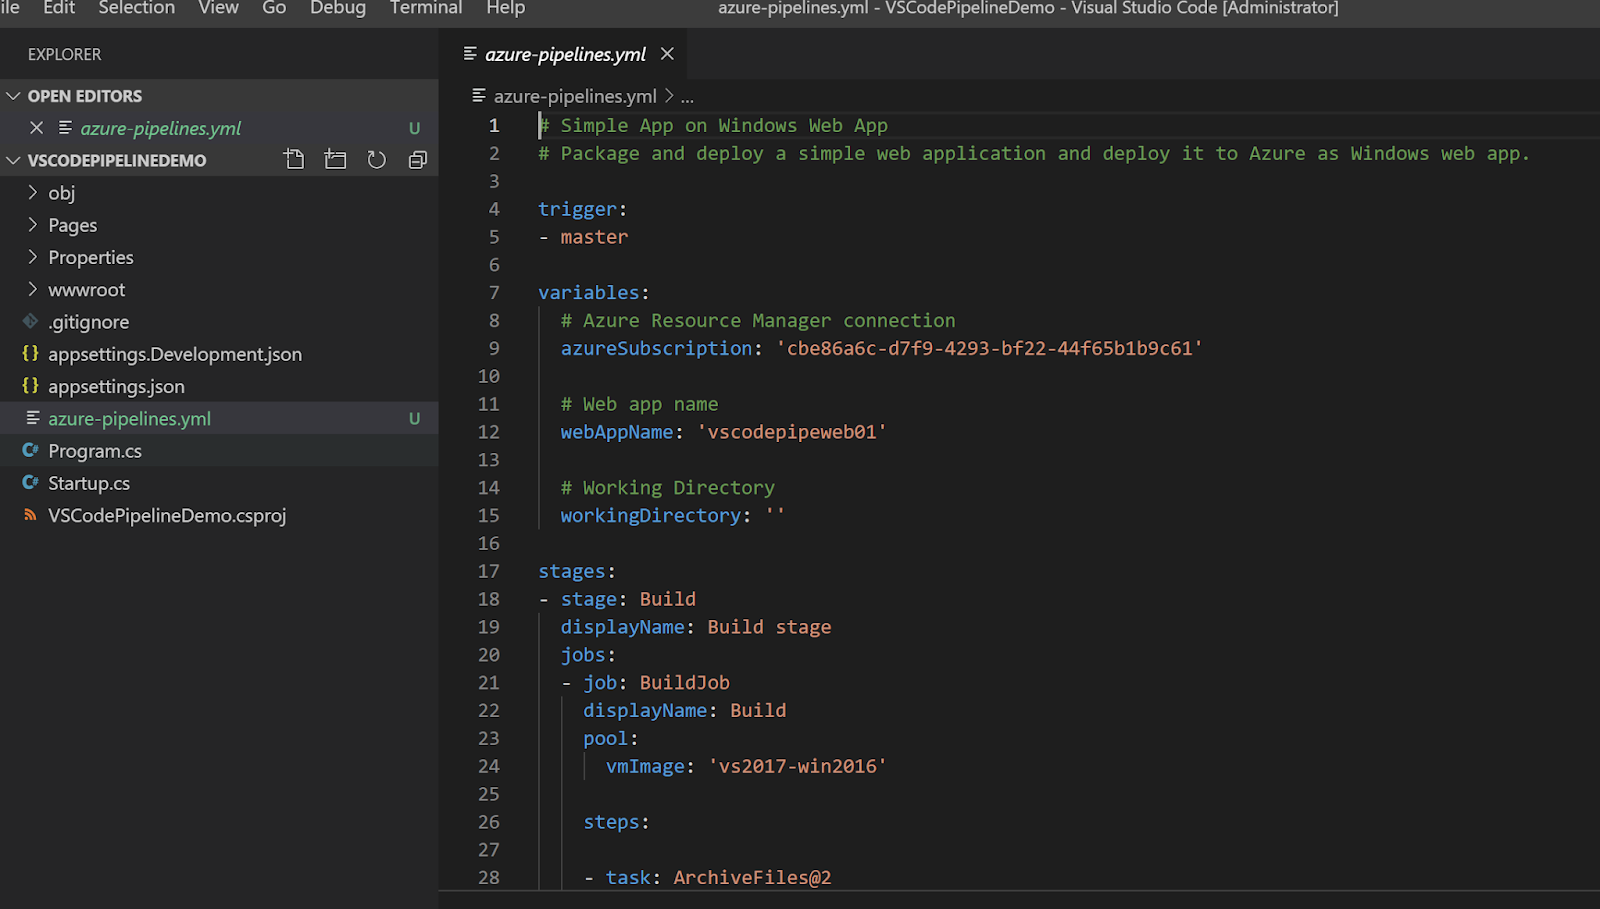Image resolution: width=1600 pixels, height=909 pixels.
Task: Collapse the VSCODEPIPELINEDEMO folder tree
Action: [13, 159]
